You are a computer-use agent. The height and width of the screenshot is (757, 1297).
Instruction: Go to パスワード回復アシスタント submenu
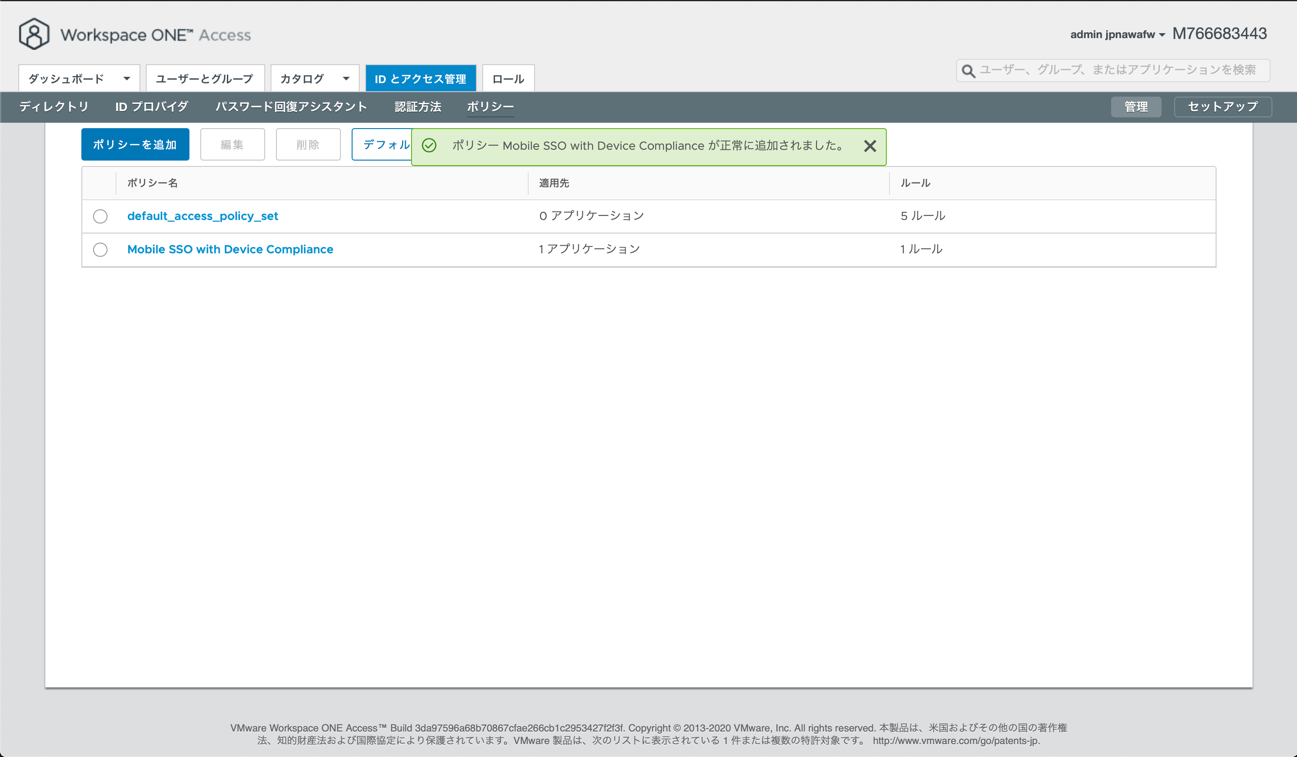click(x=291, y=107)
